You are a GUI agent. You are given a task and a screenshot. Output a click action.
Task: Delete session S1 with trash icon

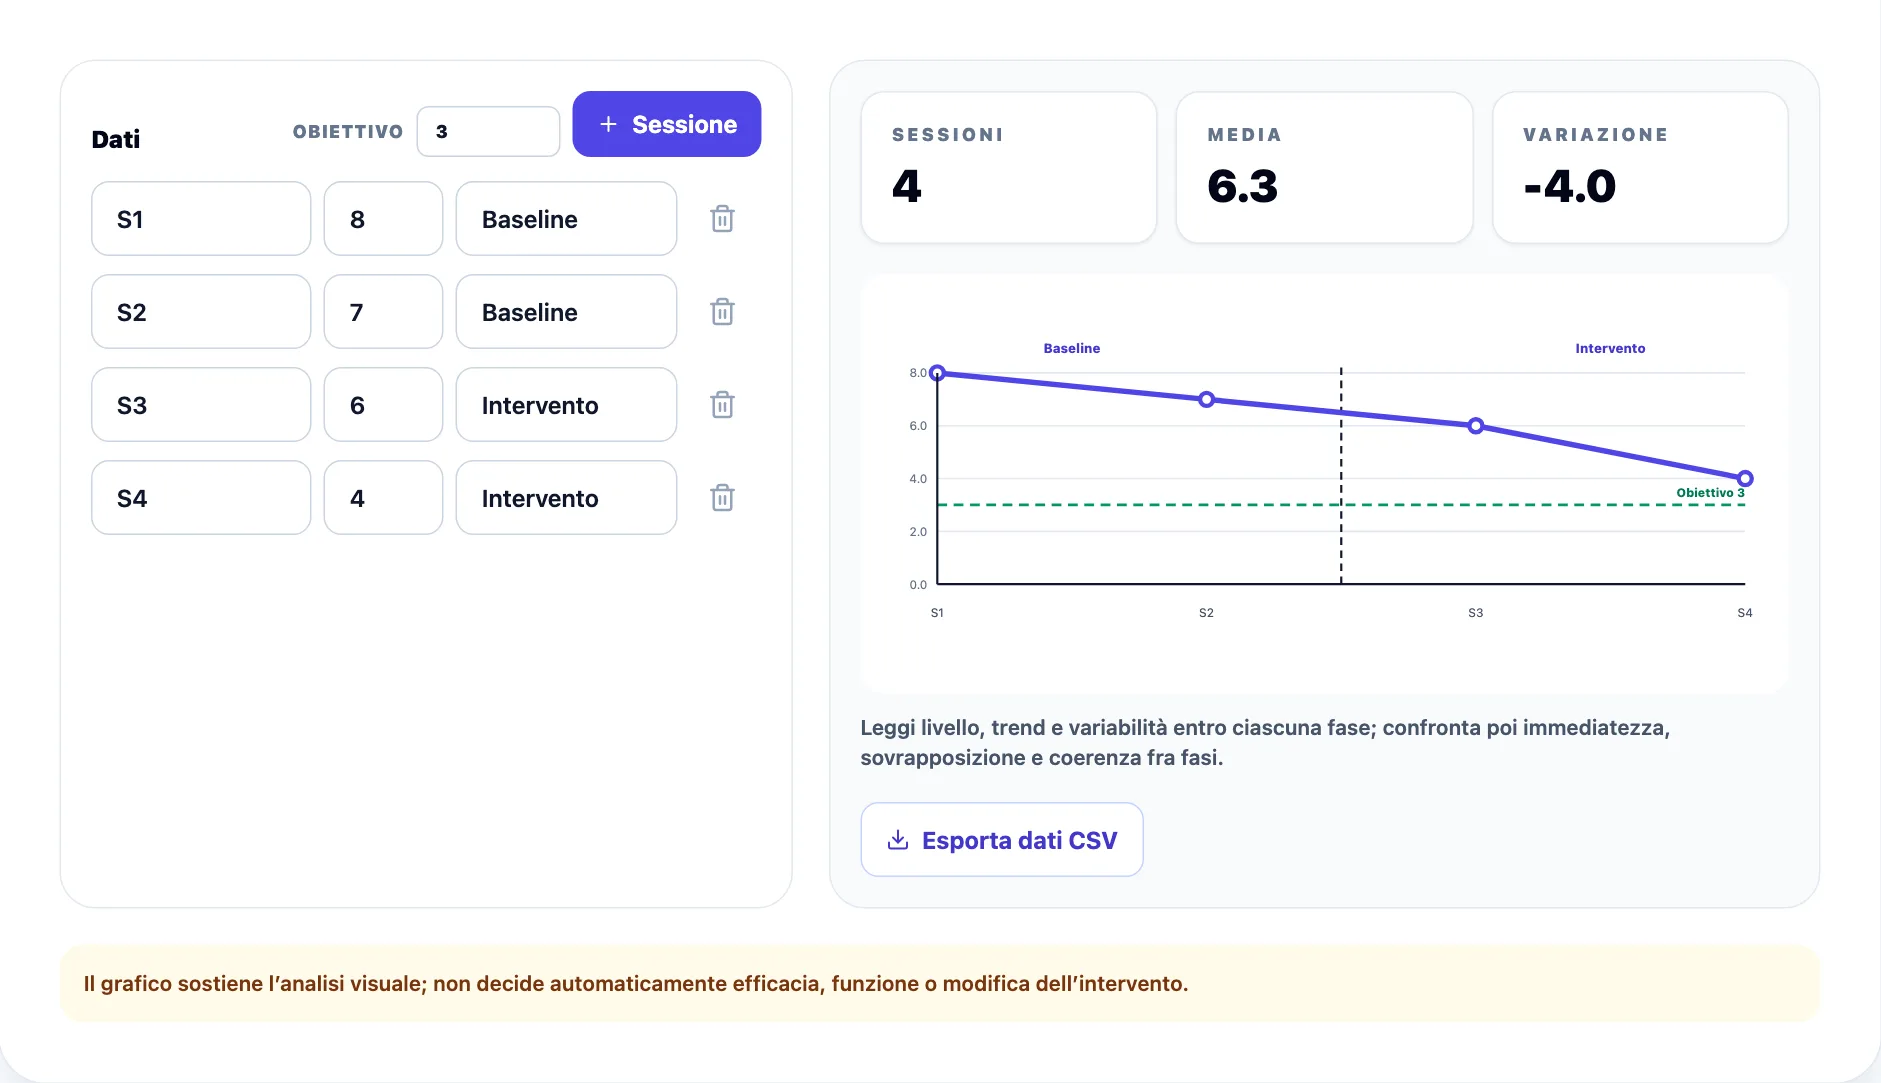722,219
